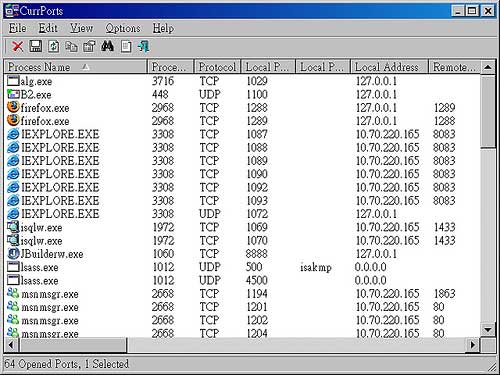Open properties via the toolbar icon
This screenshot has height=375, width=500.
tap(89, 46)
